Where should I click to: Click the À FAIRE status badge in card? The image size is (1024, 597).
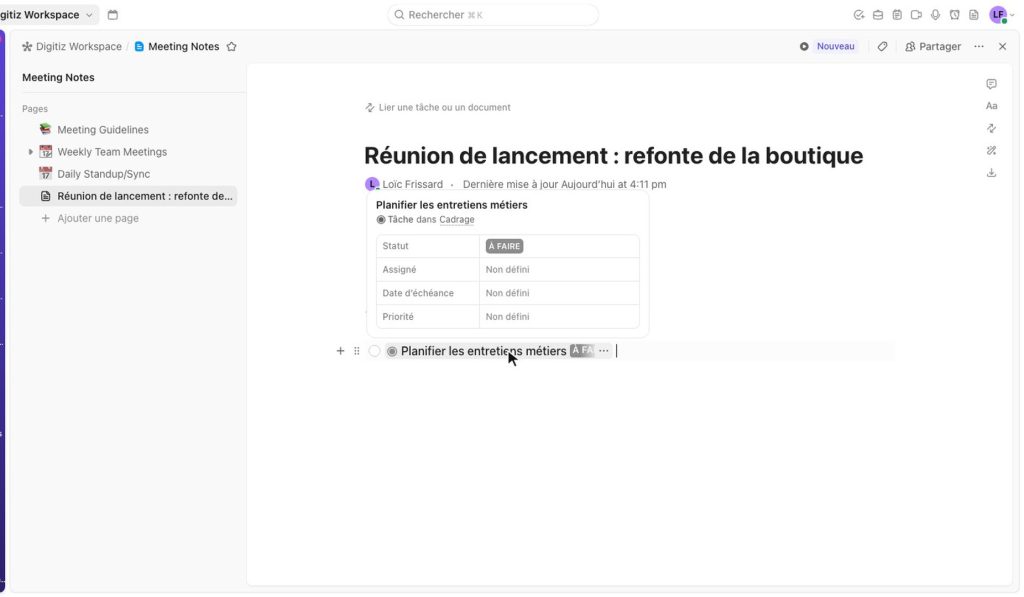coord(504,246)
